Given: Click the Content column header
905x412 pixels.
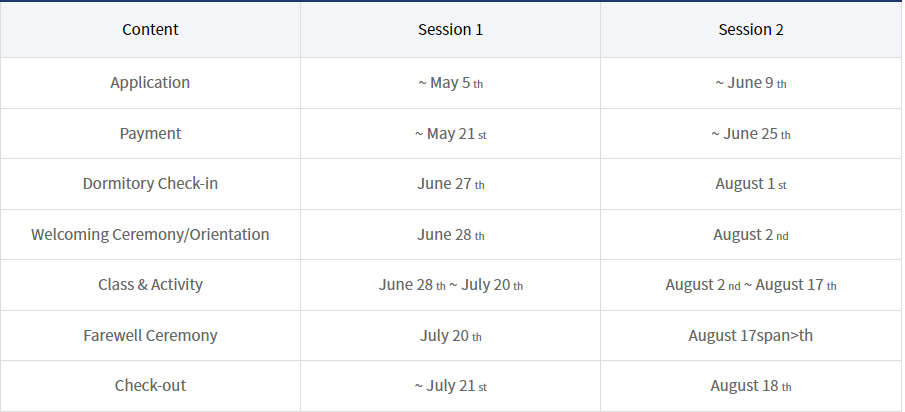Looking at the screenshot, I should [x=150, y=29].
